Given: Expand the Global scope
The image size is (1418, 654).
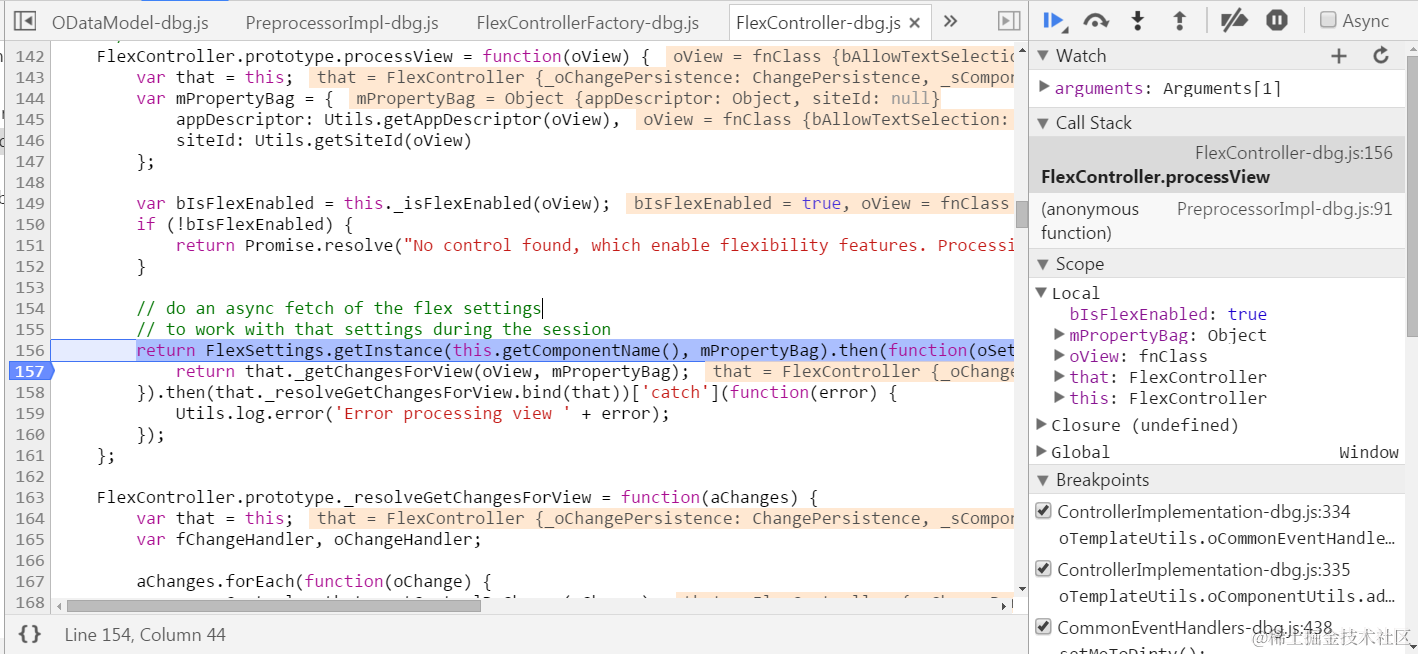Looking at the screenshot, I should click(1042, 452).
